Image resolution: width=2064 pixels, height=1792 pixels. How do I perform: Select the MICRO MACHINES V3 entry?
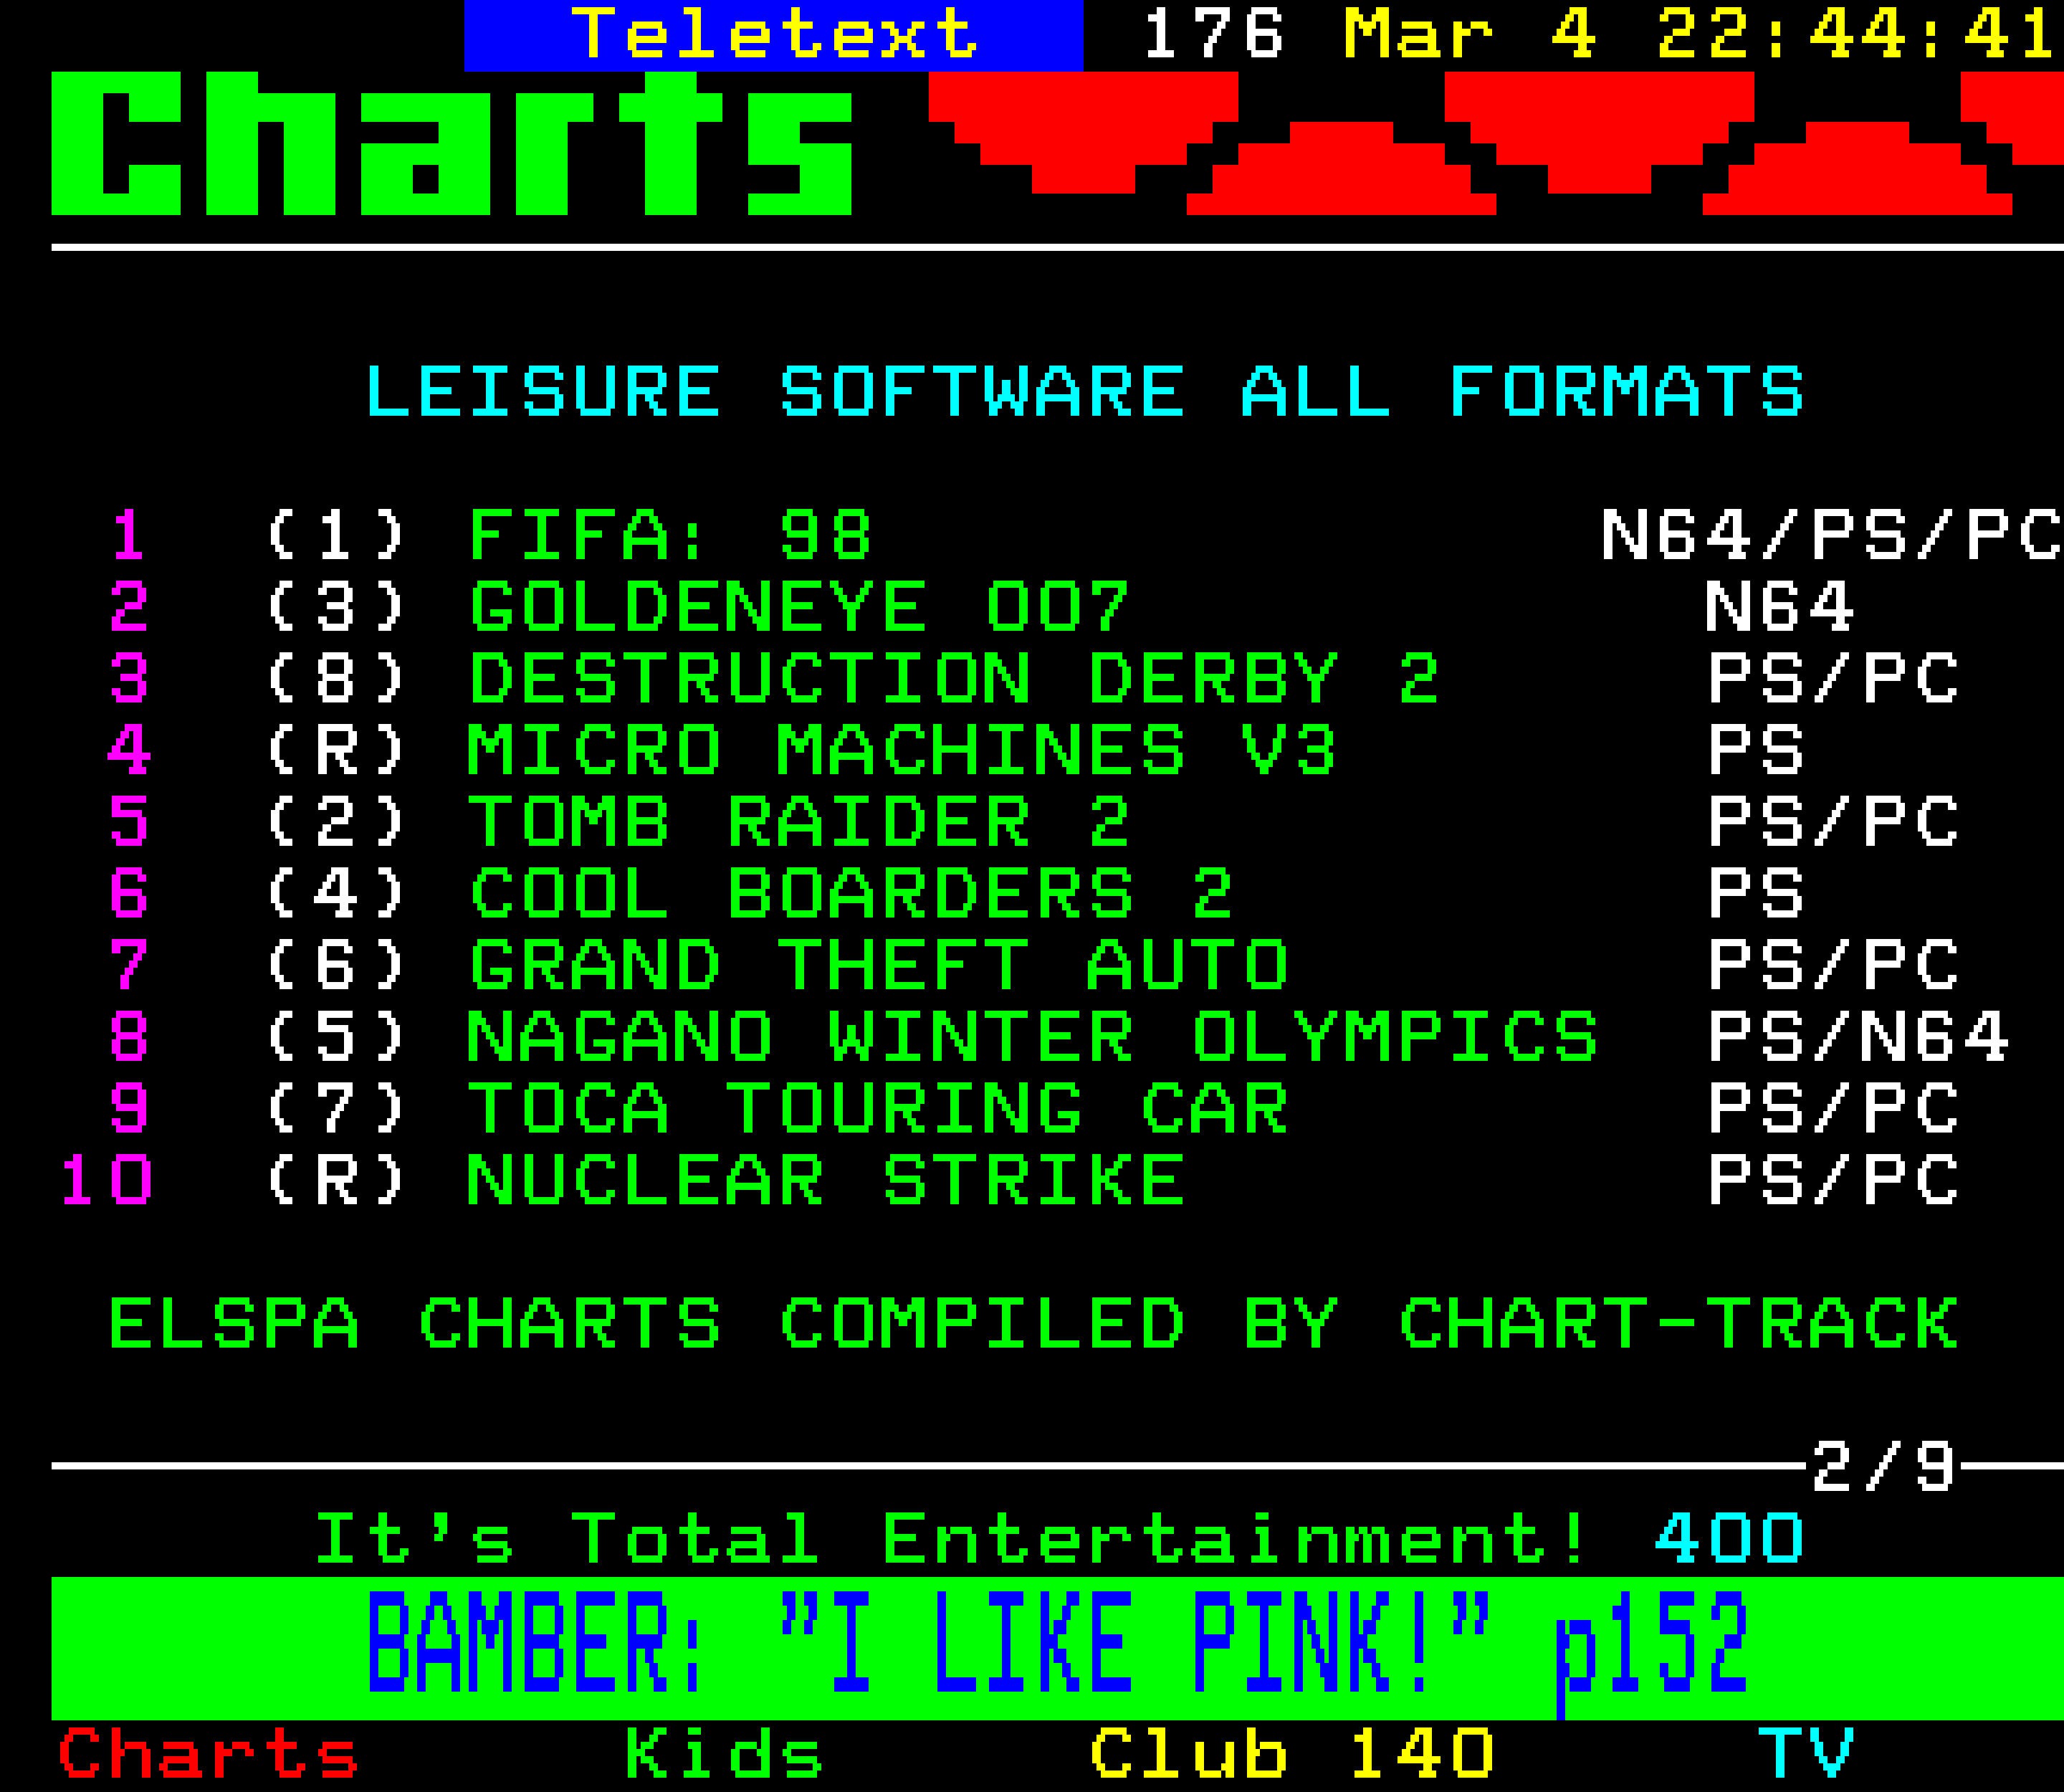(902, 750)
